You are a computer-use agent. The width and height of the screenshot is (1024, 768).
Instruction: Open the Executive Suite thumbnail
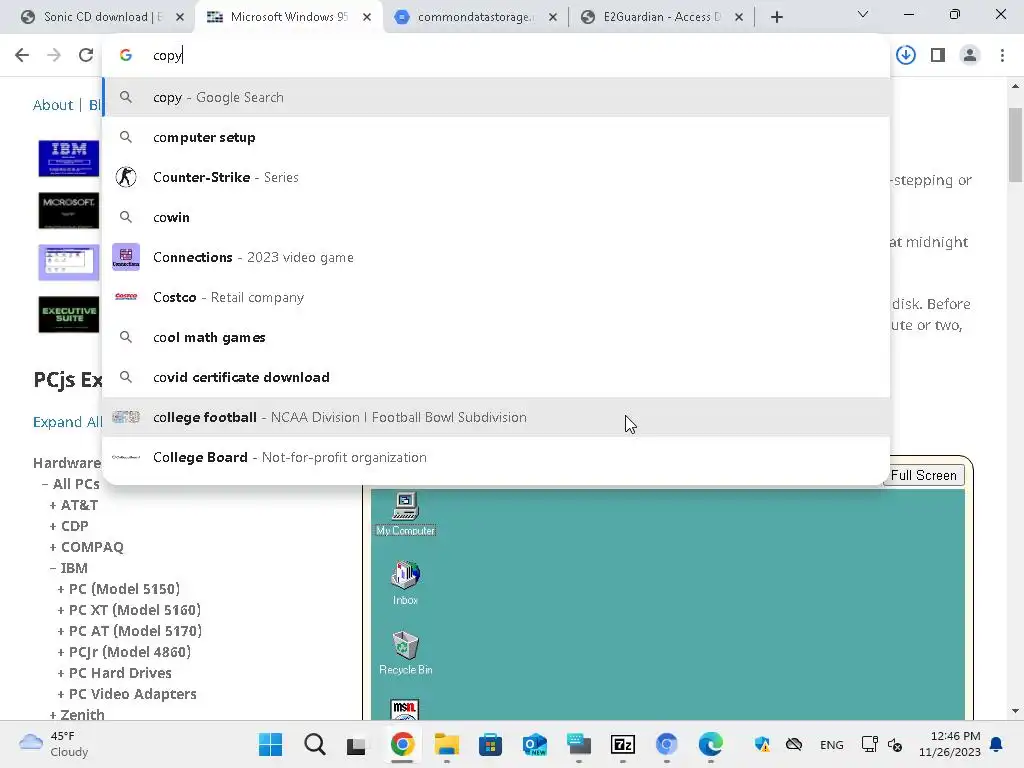coord(69,315)
